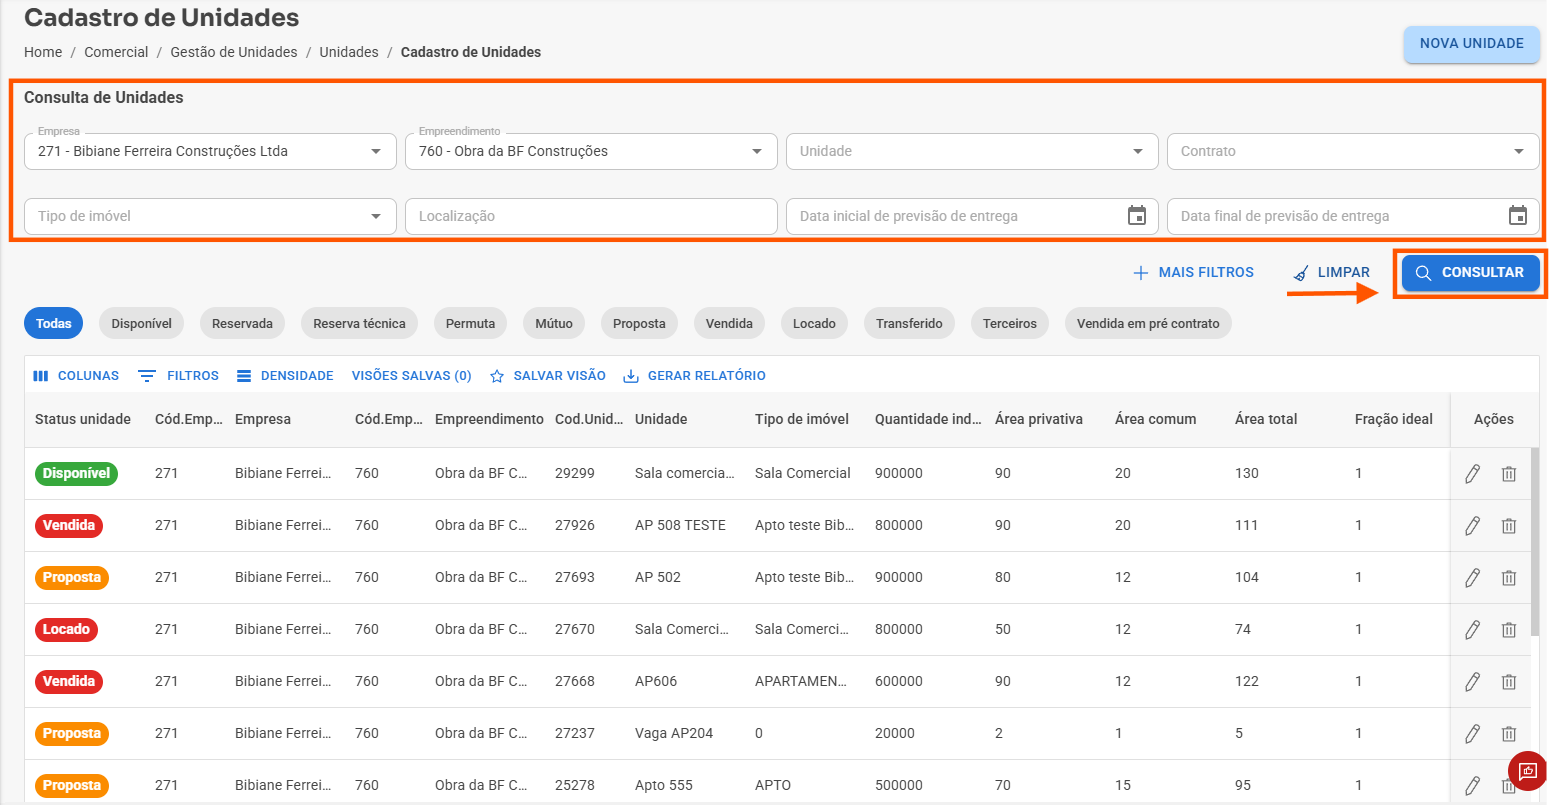Open VISÕES SALVAS (0) list
The image size is (1549, 805).
coord(411,376)
